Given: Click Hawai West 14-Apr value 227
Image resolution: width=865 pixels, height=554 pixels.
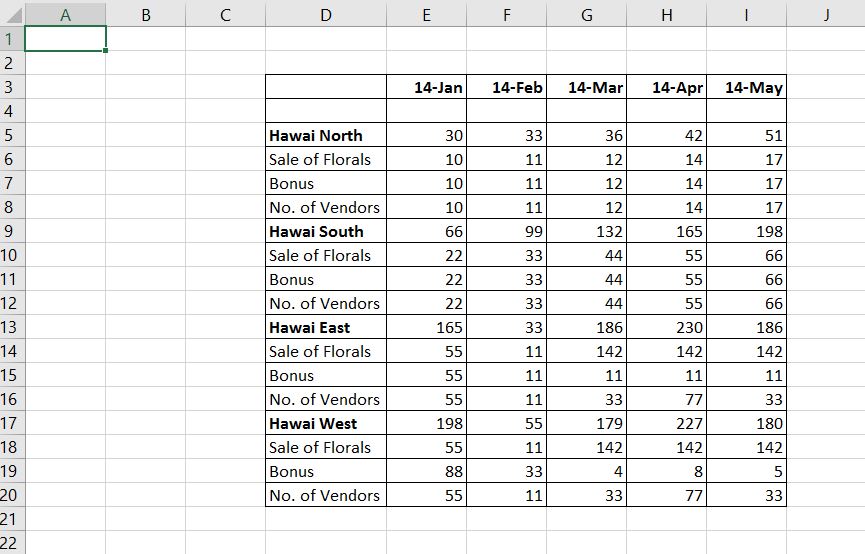Looking at the screenshot, I should pyautogui.click(x=666, y=423).
